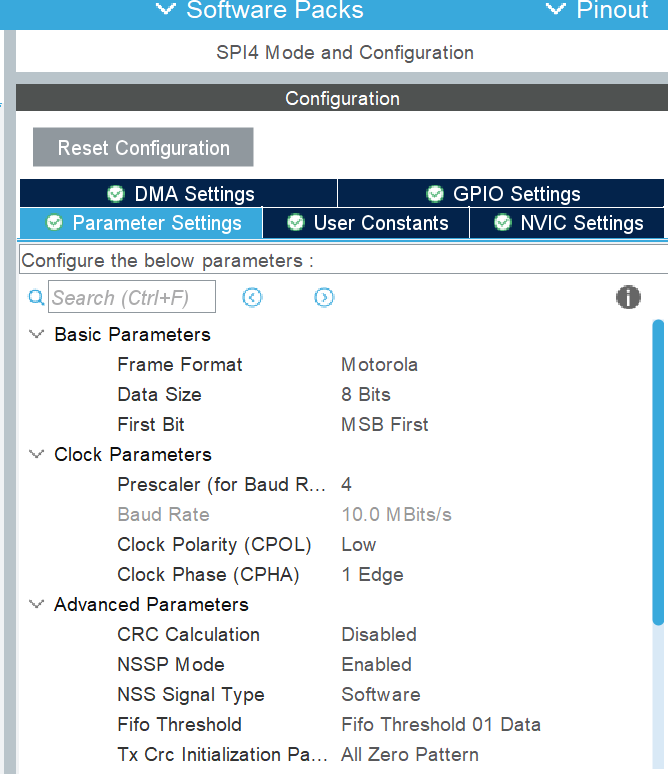Image resolution: width=668 pixels, height=774 pixels.
Task: Go to next search result arrow
Action: 324,297
